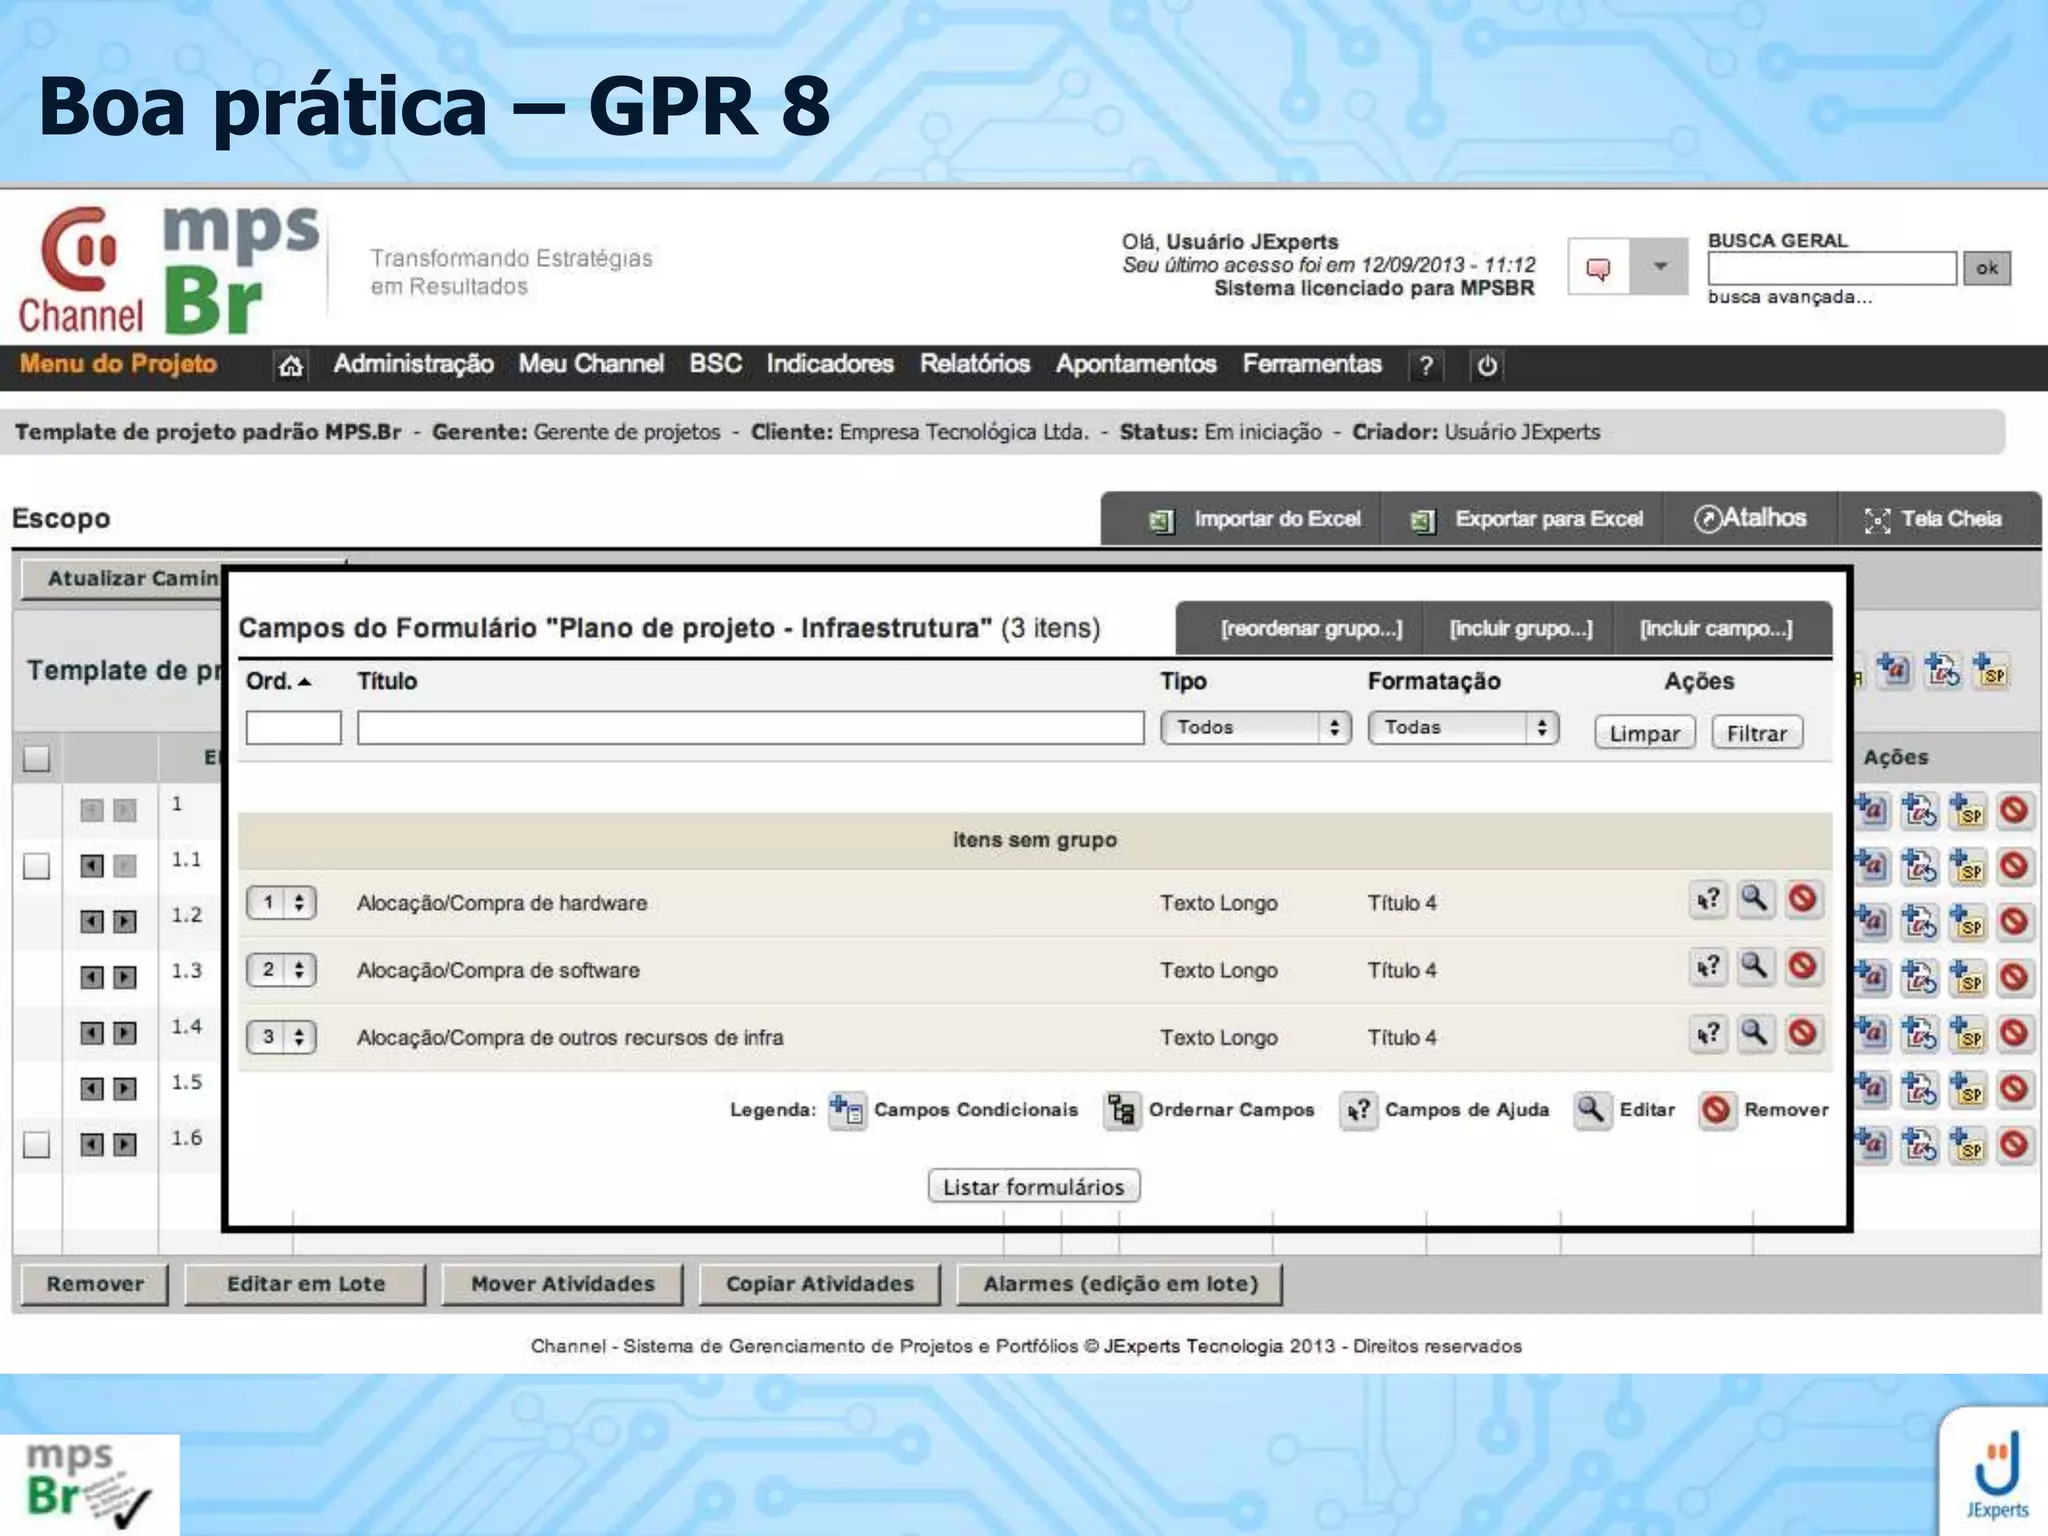This screenshot has width=2048, height=1536.
Task: Click [incluir campo...] tab
Action: [x=1716, y=629]
